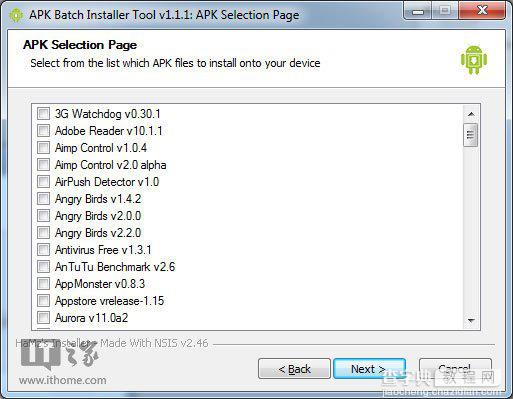513x399 pixels.
Task: Click the Android robot icon in header
Action: click(474, 60)
